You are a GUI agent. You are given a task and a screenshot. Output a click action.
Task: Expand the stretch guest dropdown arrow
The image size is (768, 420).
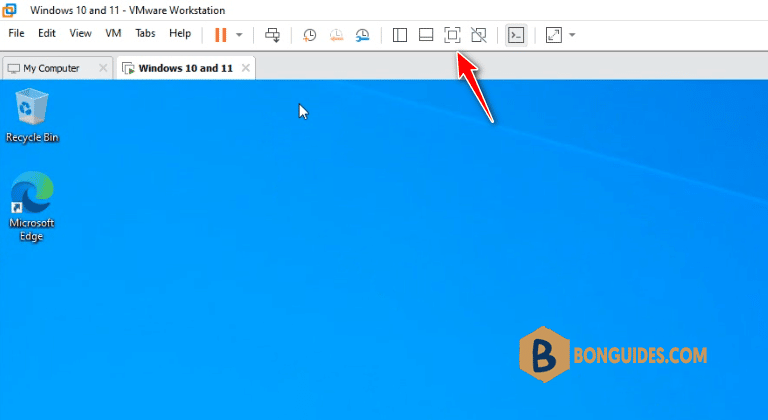(572, 35)
